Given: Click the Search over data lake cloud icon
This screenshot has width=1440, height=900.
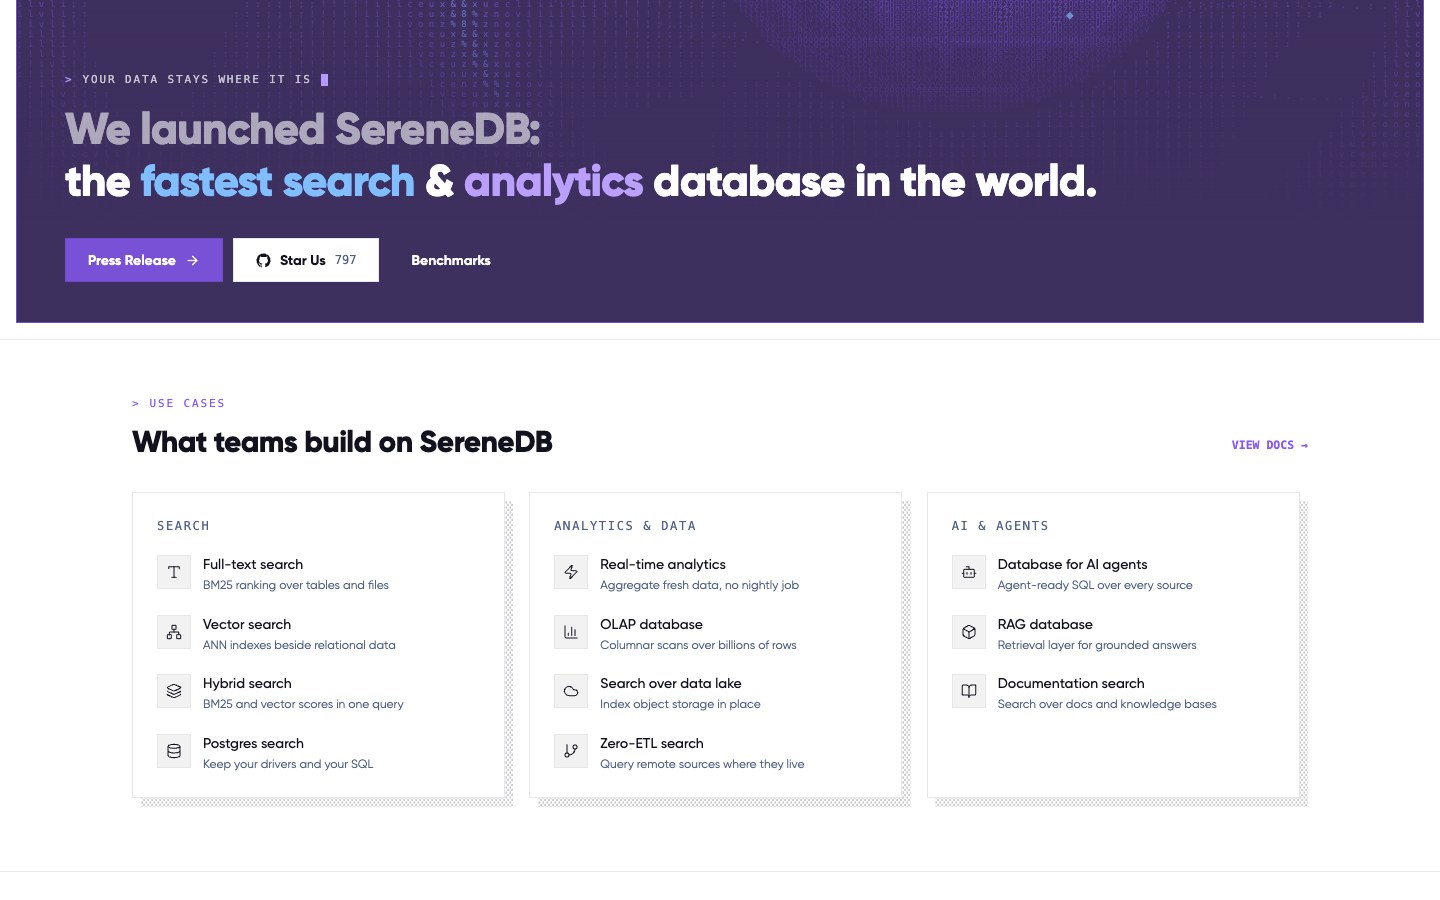Looking at the screenshot, I should click(x=571, y=691).
